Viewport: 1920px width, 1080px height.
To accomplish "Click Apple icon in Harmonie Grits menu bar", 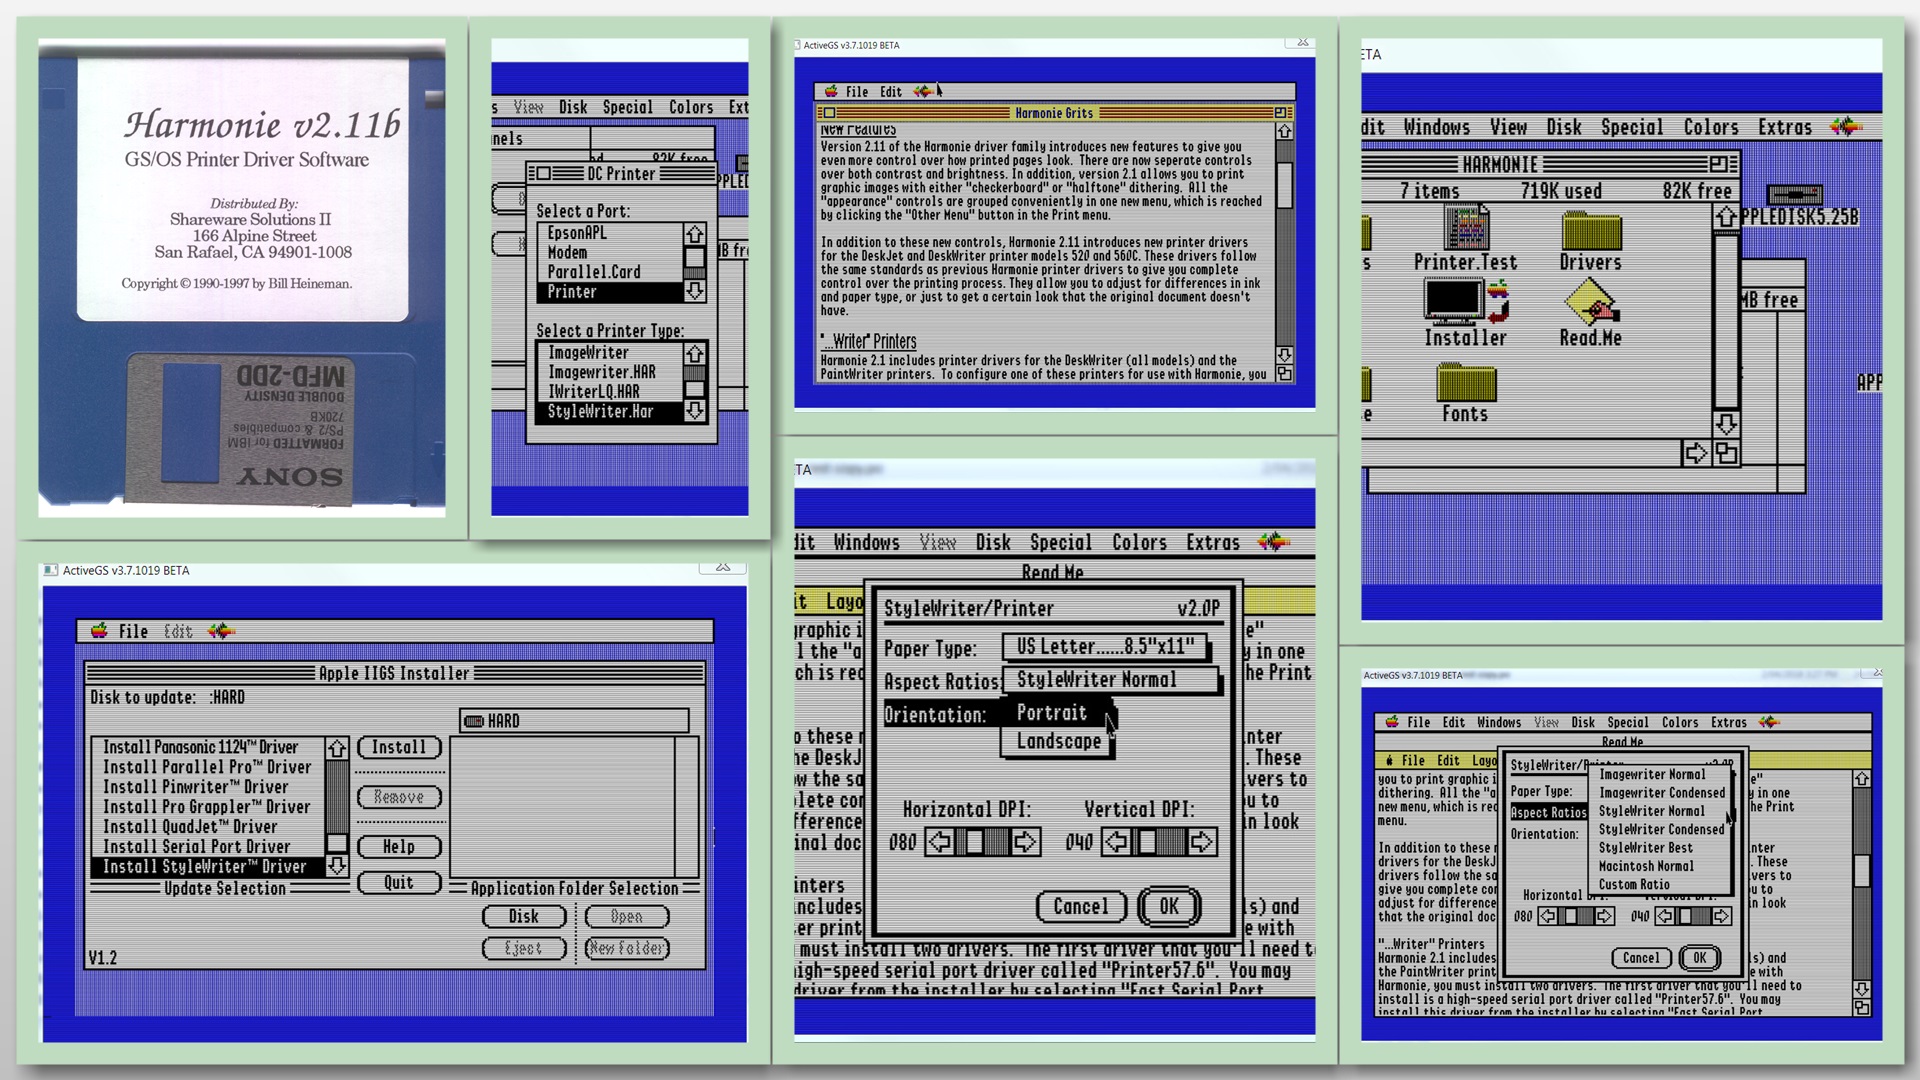I will click(831, 91).
